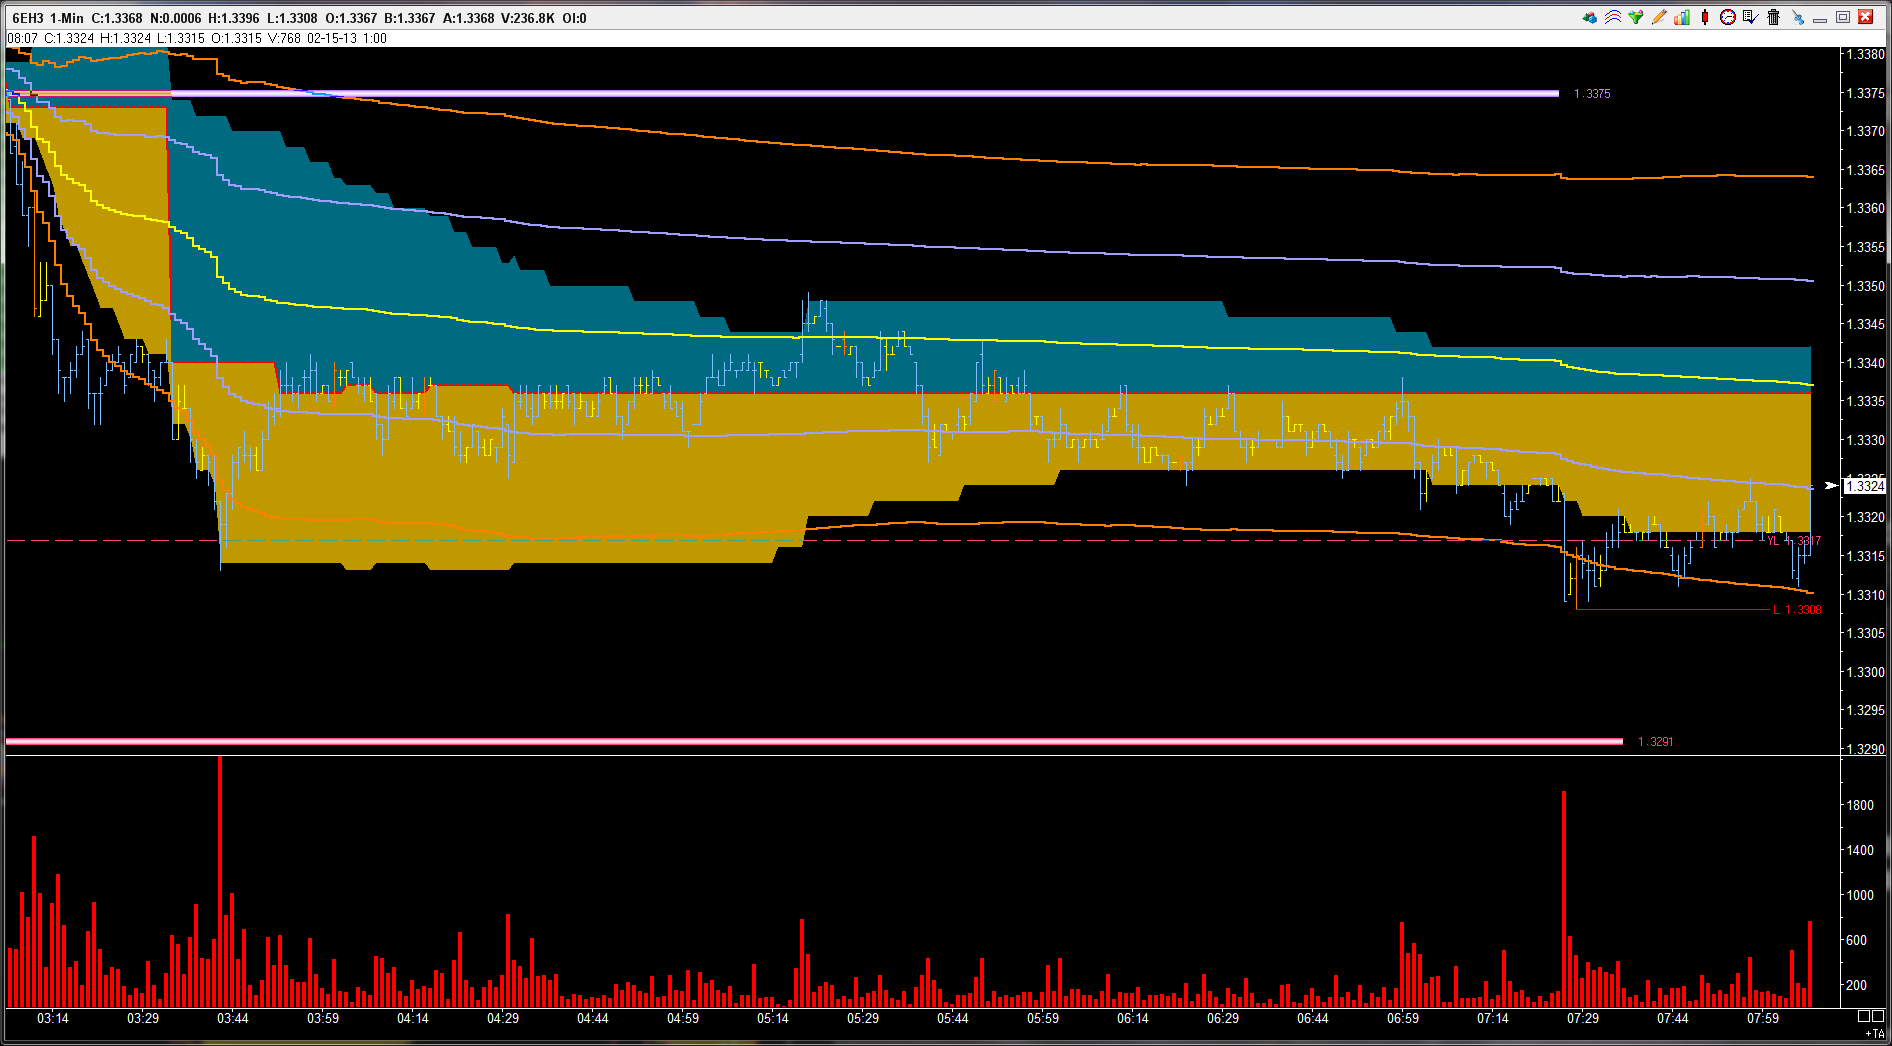Click the 03:44 time axis label

233,1019
